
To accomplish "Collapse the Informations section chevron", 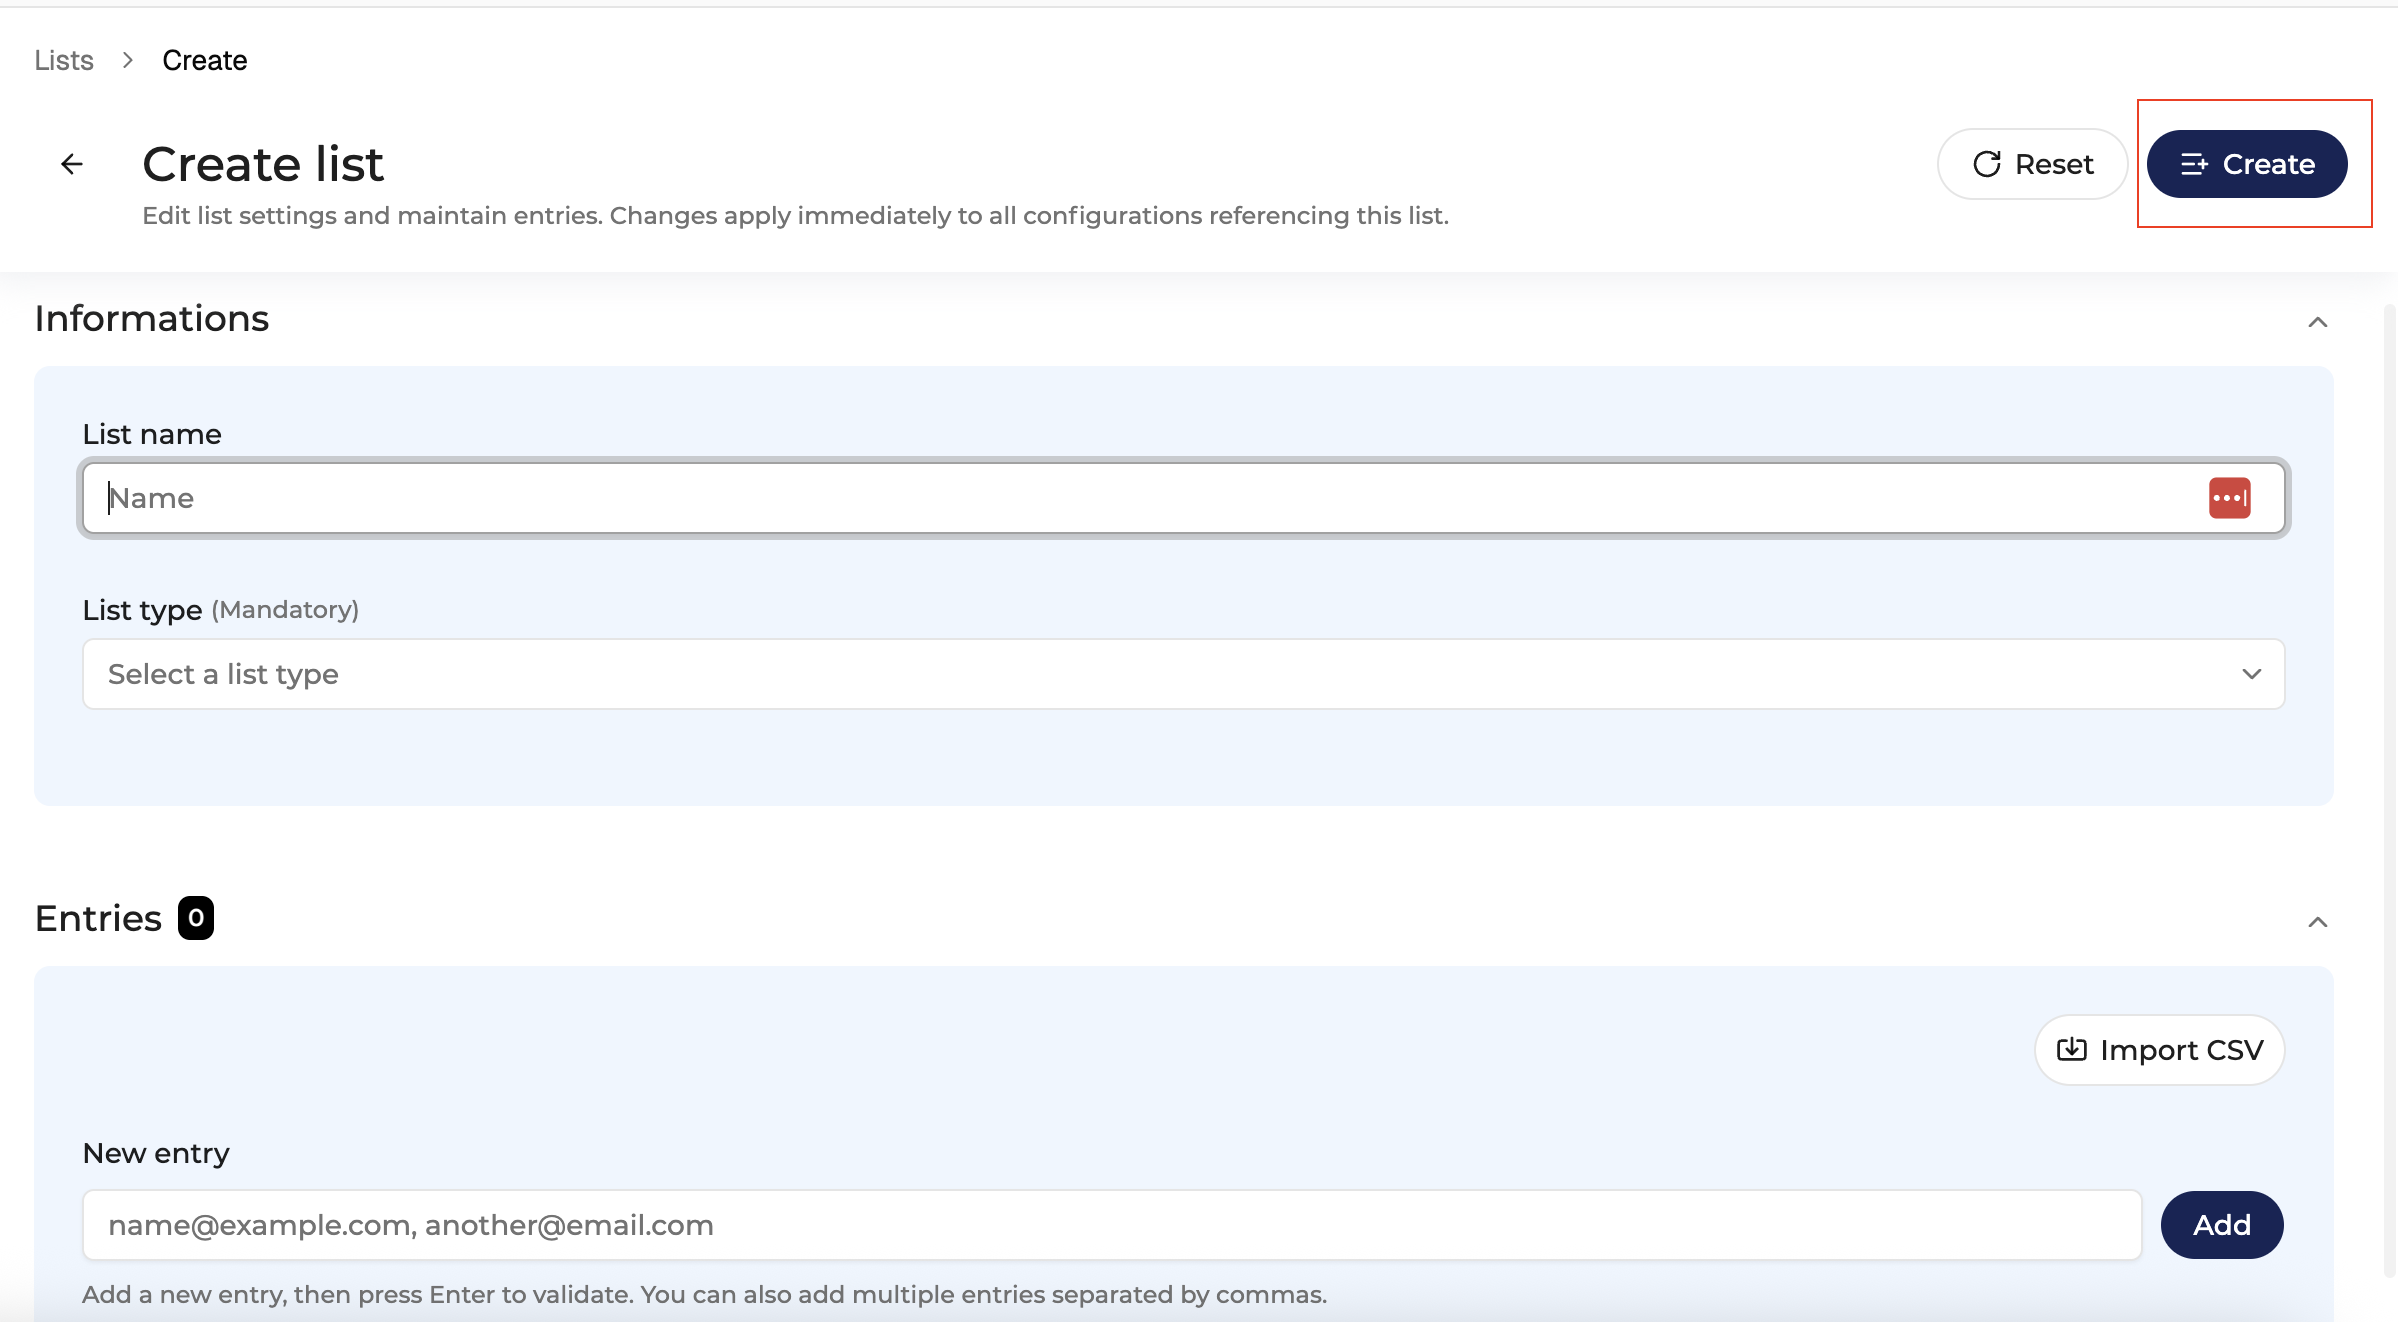I will click(2317, 322).
